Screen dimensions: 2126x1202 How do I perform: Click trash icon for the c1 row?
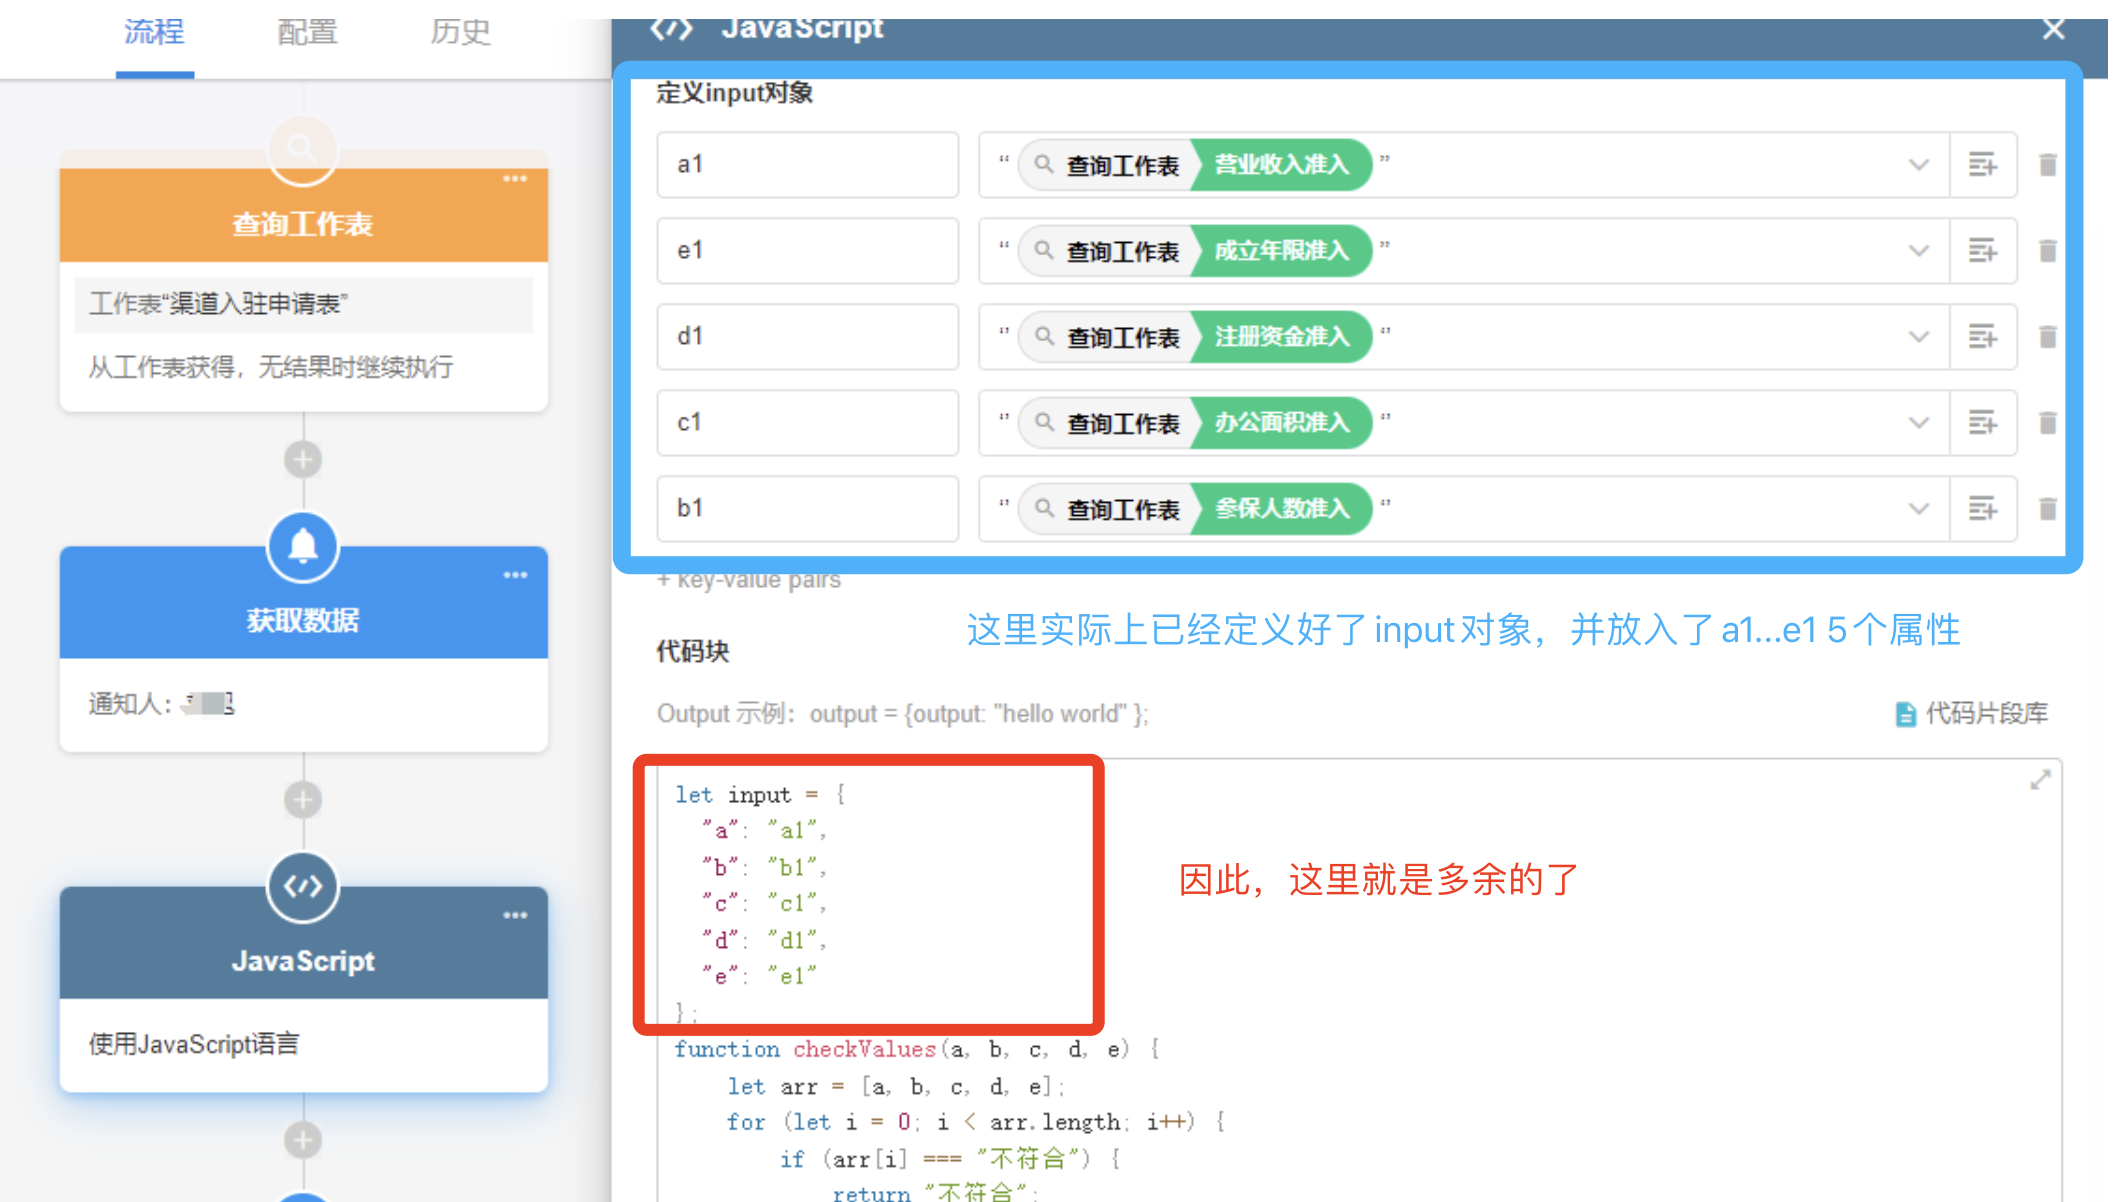(2047, 423)
